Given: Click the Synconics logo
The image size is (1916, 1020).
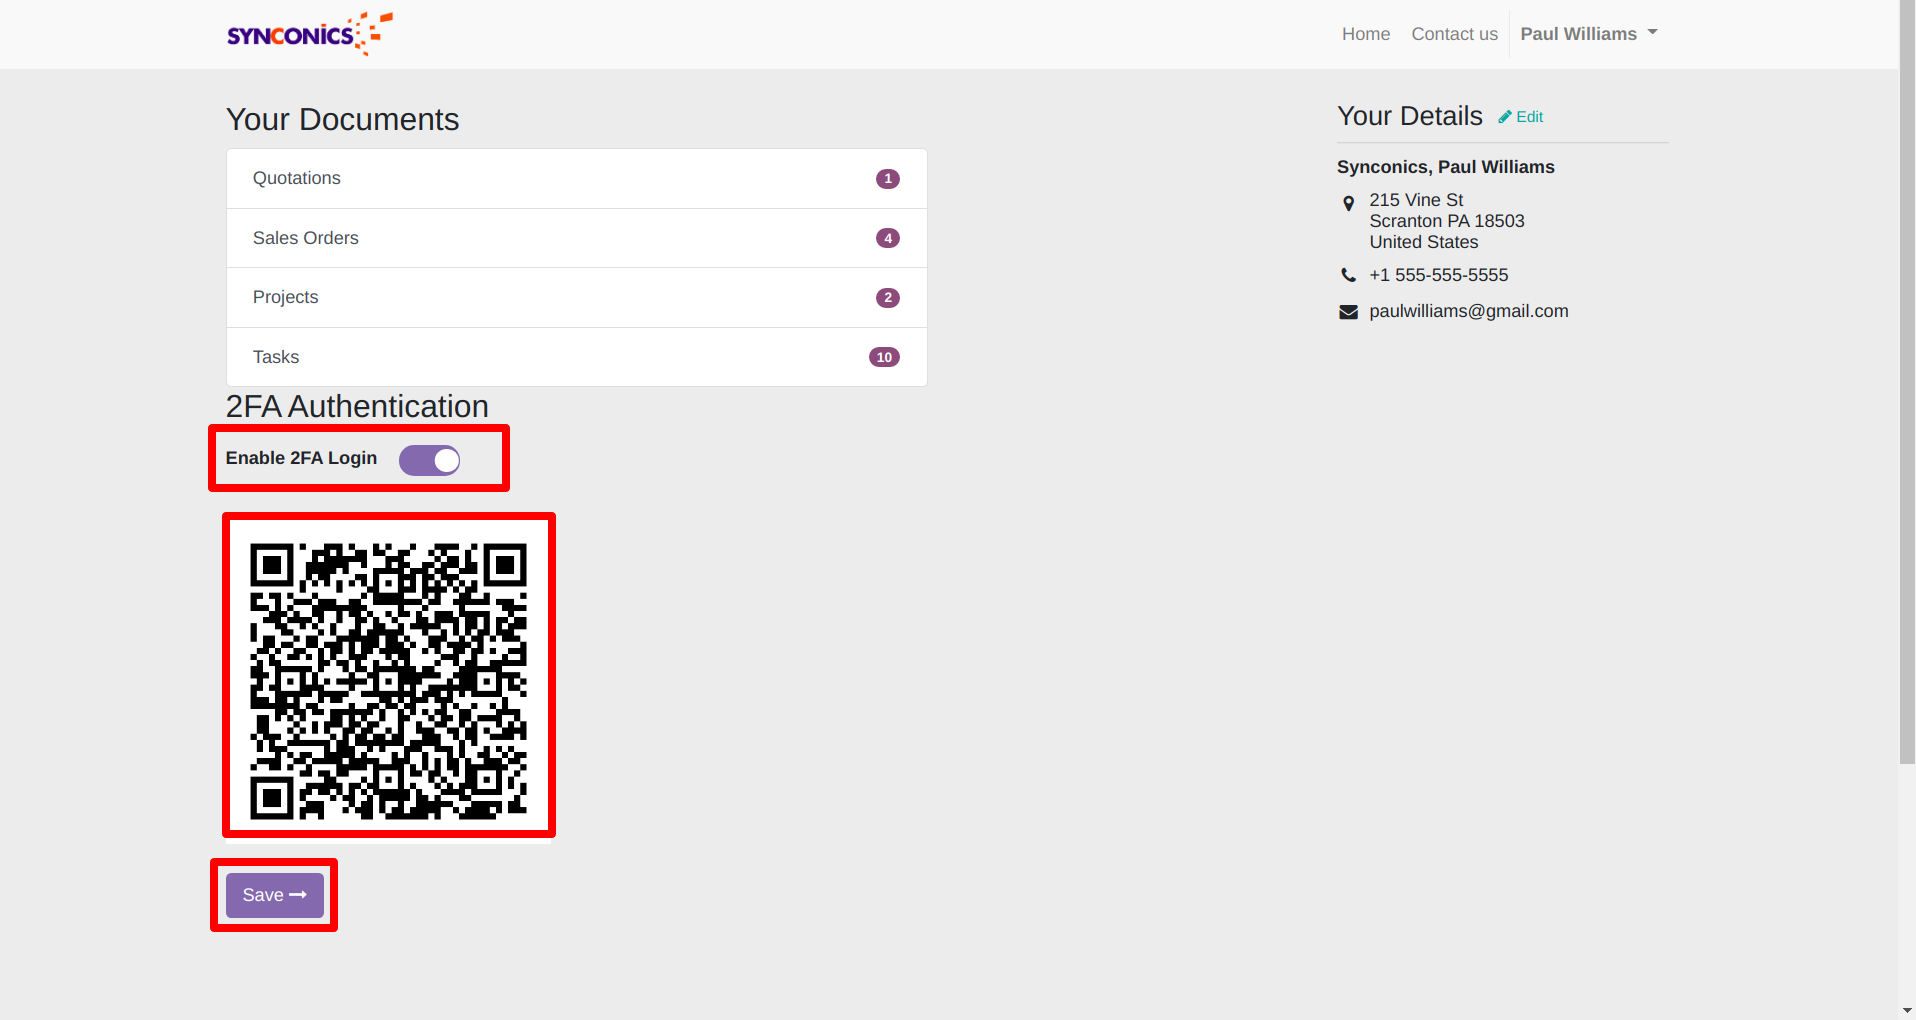Looking at the screenshot, I should coord(309,34).
